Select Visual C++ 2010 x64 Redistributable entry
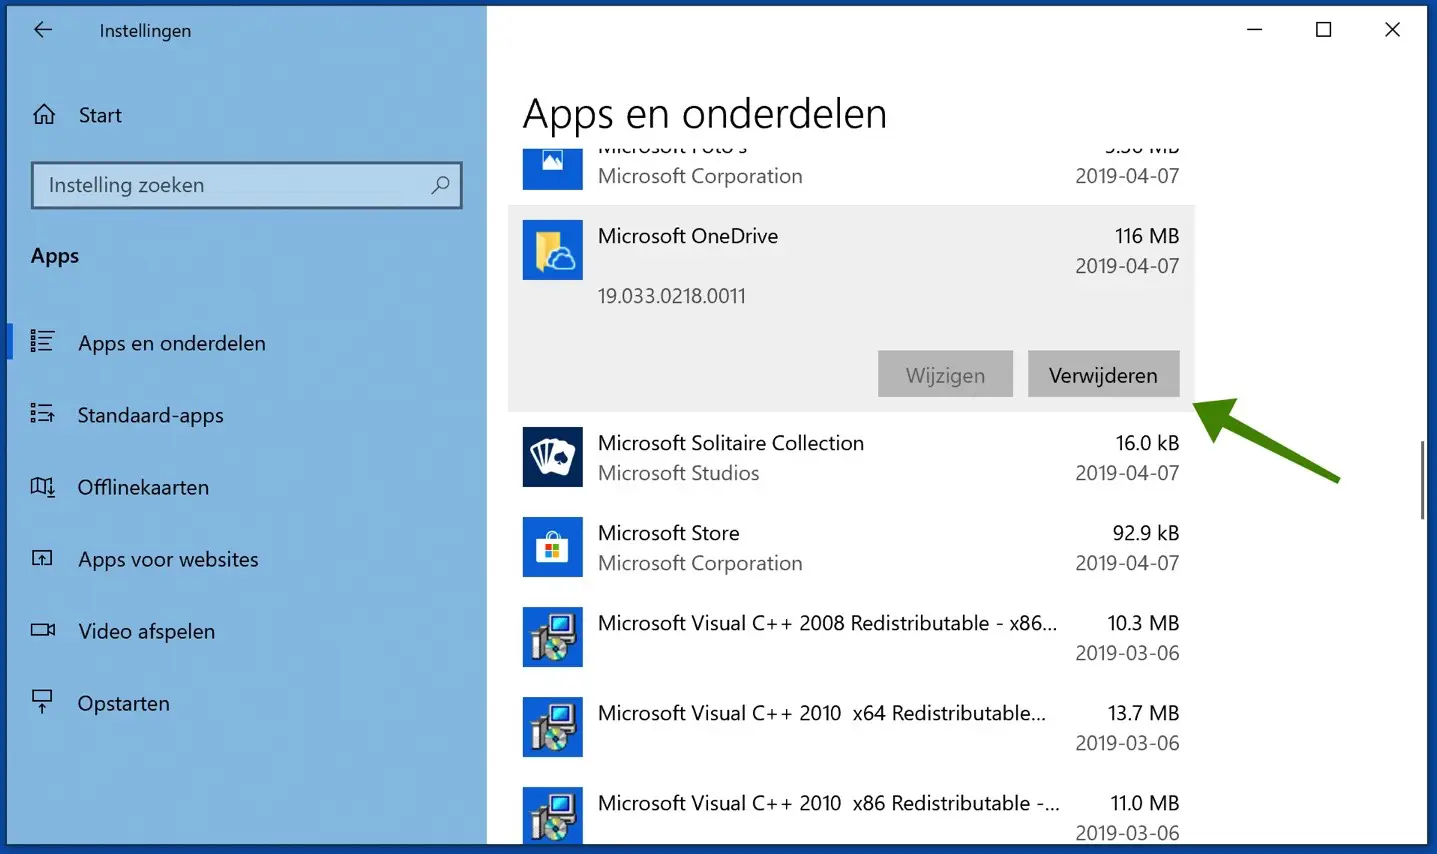Viewport: 1437px width, 854px height. (x=851, y=727)
